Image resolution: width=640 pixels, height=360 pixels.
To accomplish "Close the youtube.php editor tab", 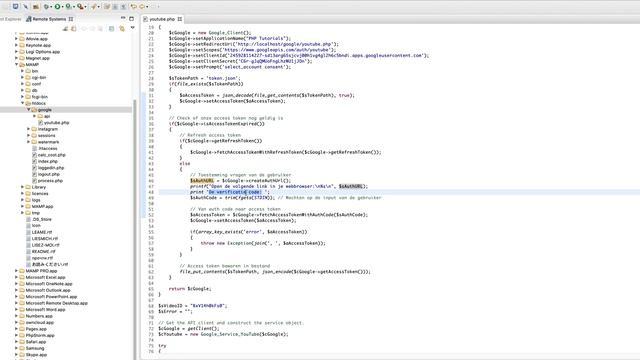I will 180,19.
